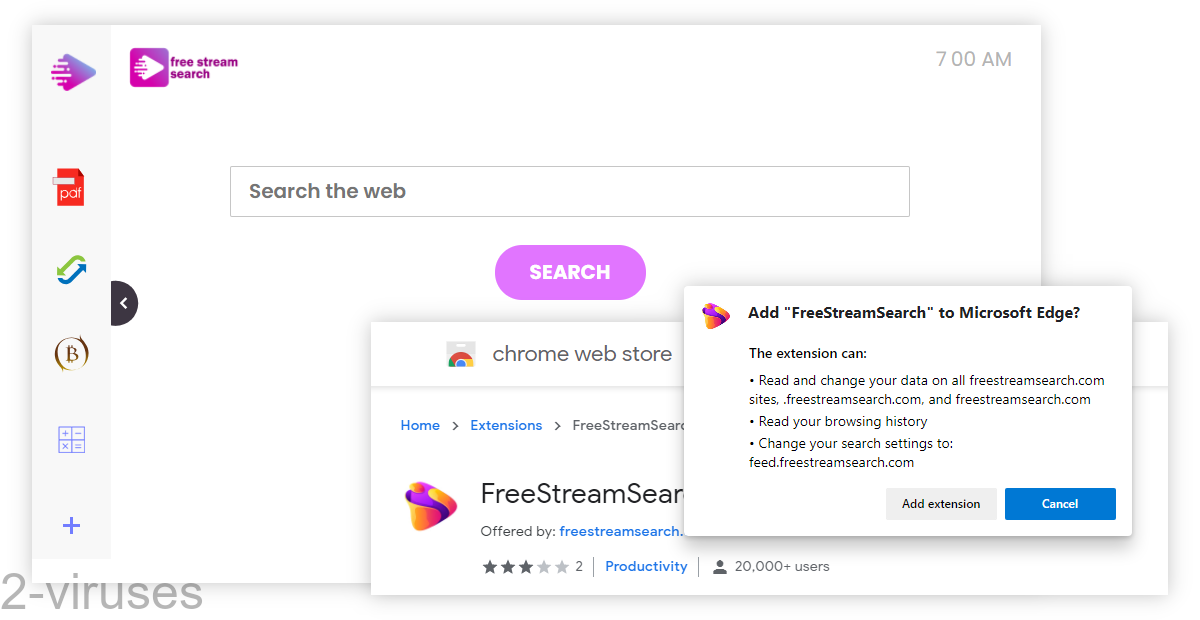Screen dimensions: 1200x620
Task: Open the Productivity category link
Action: (x=646, y=566)
